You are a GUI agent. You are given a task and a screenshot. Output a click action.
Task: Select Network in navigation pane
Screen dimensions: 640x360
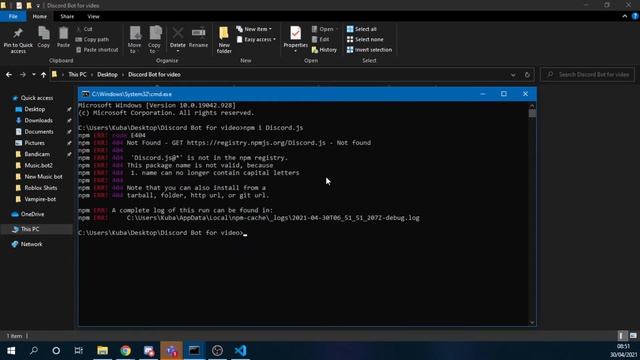pos(31,244)
